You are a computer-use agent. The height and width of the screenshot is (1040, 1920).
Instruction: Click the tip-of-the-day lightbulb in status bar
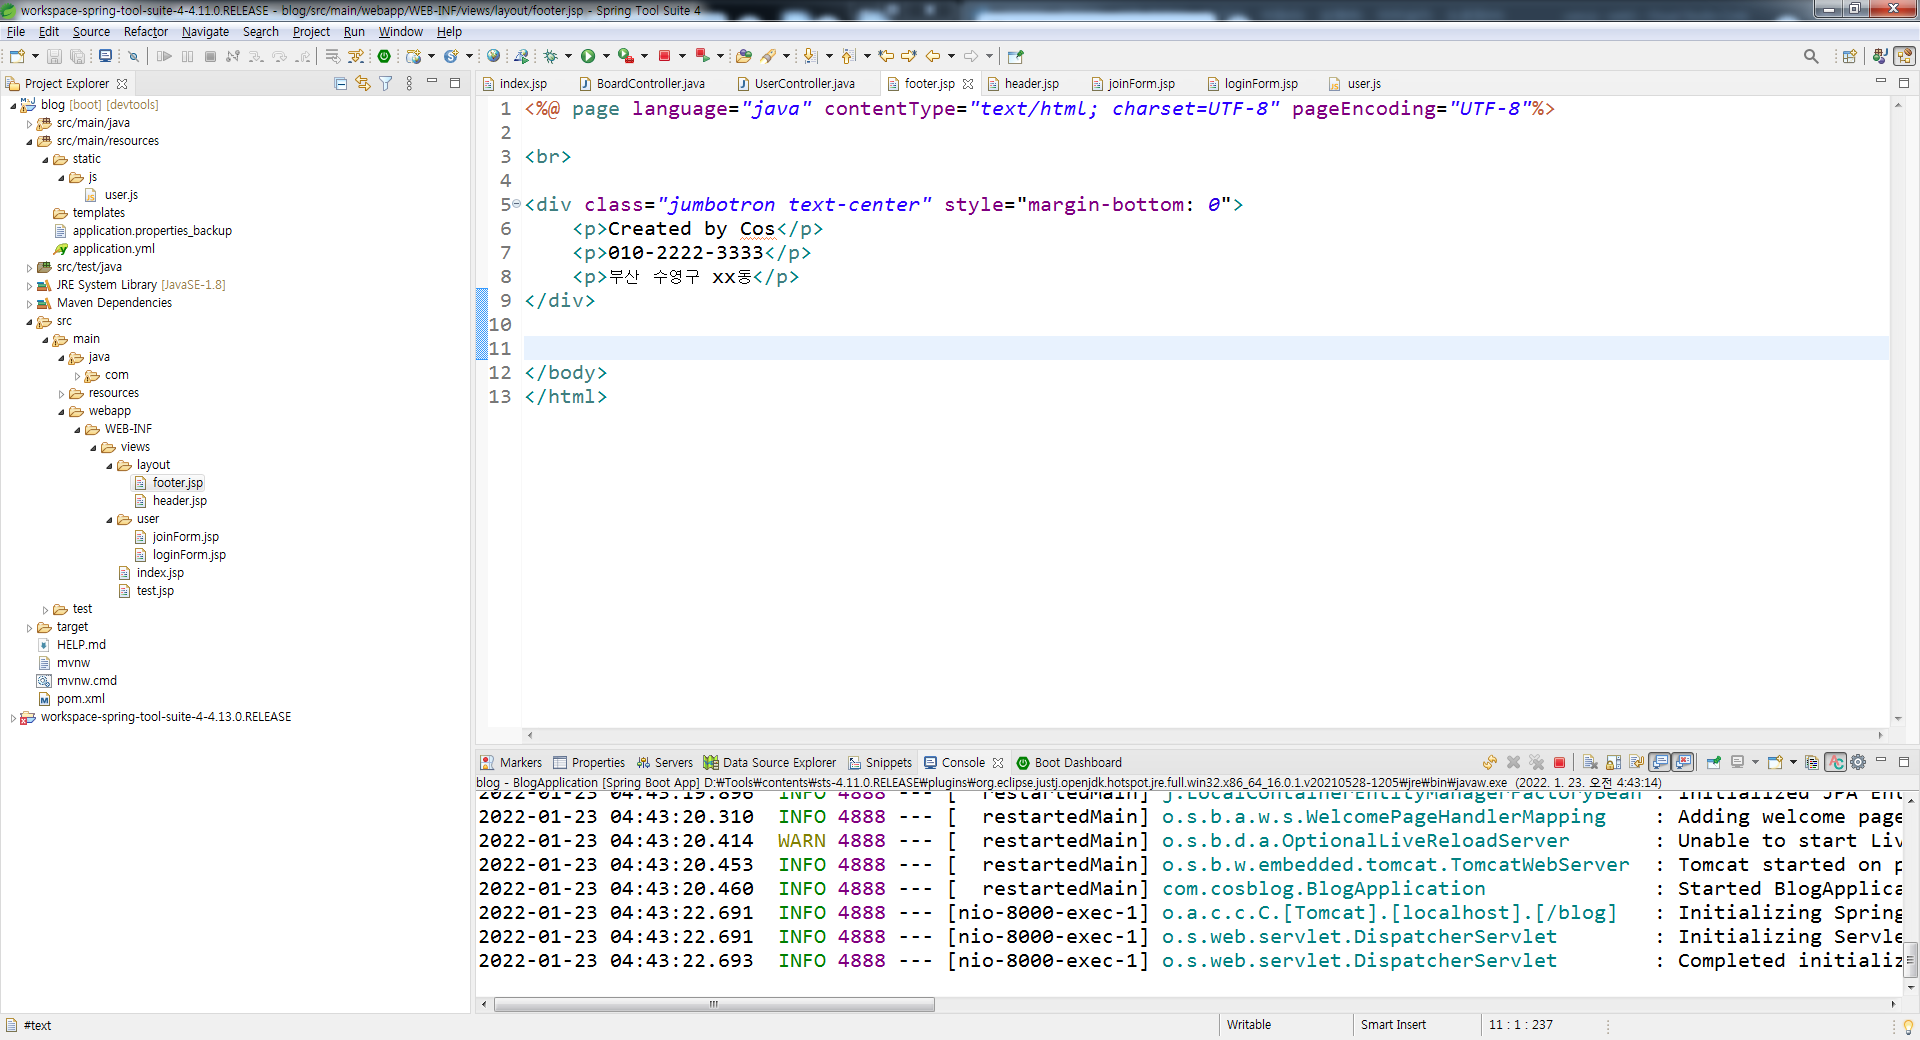coord(1908,1026)
